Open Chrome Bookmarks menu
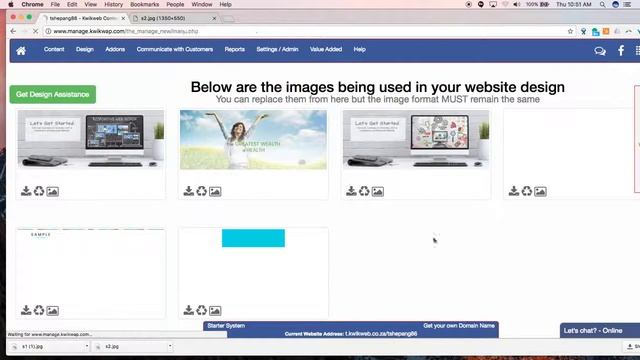 144,4
